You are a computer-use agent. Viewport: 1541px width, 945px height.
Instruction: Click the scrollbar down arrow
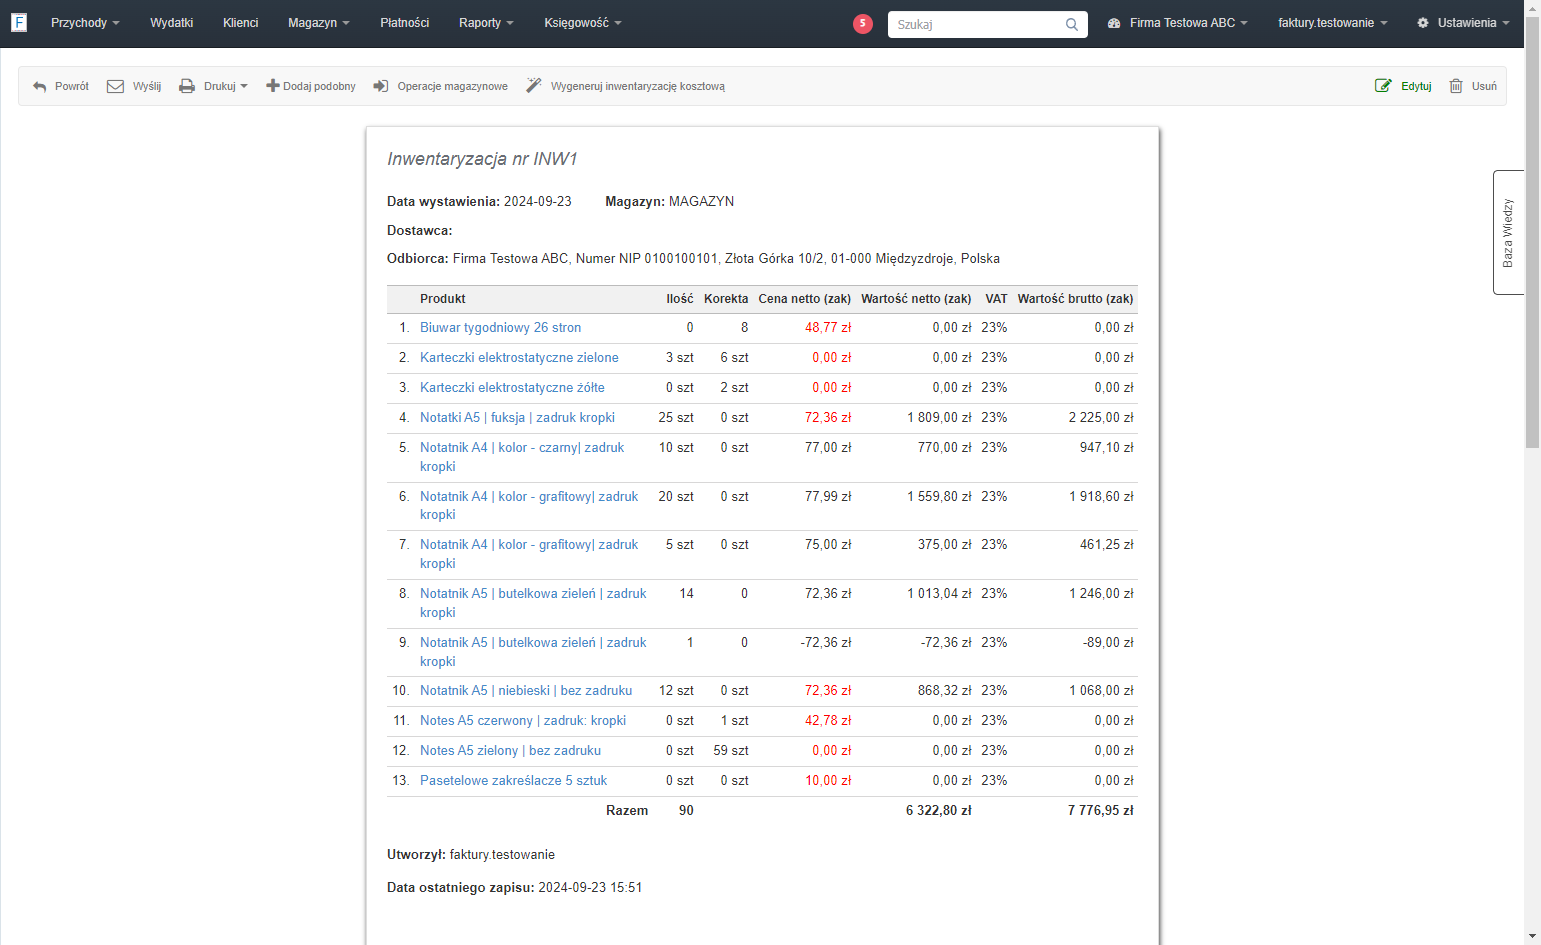[1532, 937]
